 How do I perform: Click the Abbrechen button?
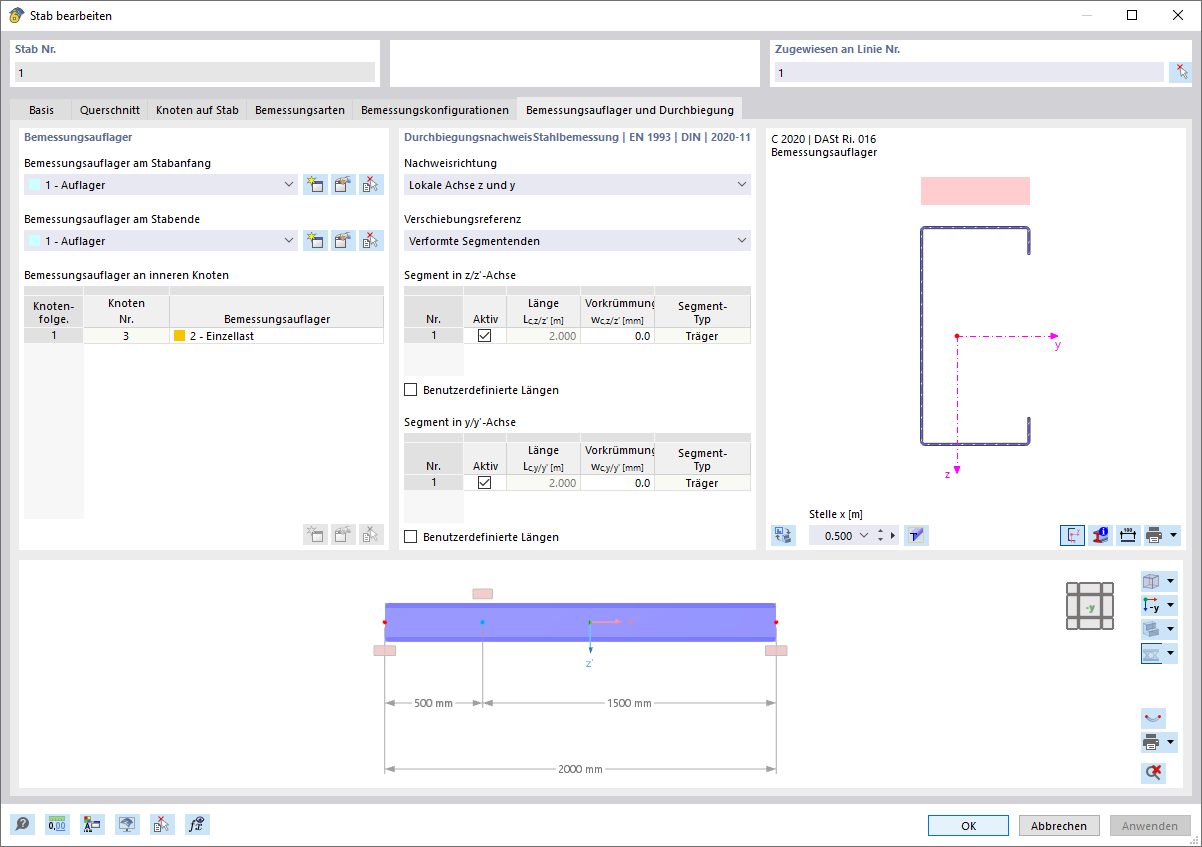tap(1059, 826)
